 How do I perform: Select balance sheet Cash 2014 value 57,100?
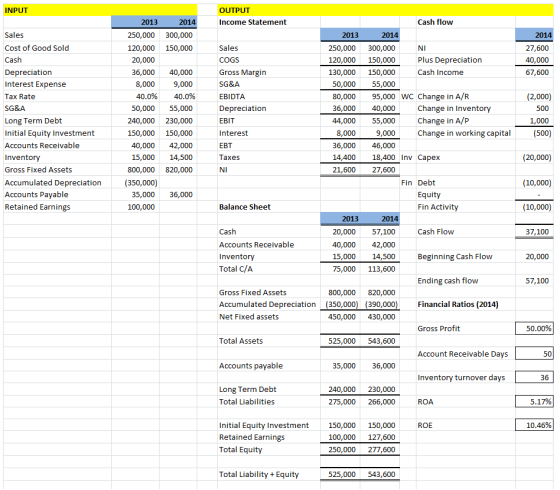[383, 232]
